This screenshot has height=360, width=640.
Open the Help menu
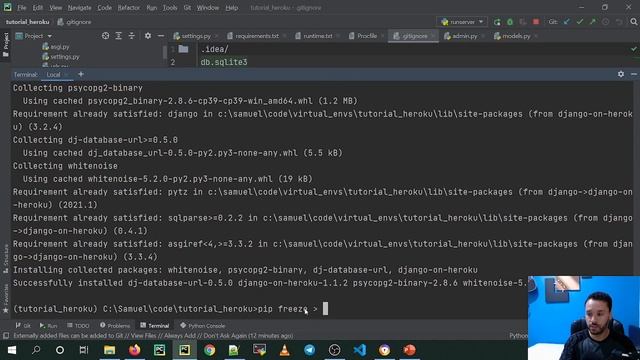[231, 8]
